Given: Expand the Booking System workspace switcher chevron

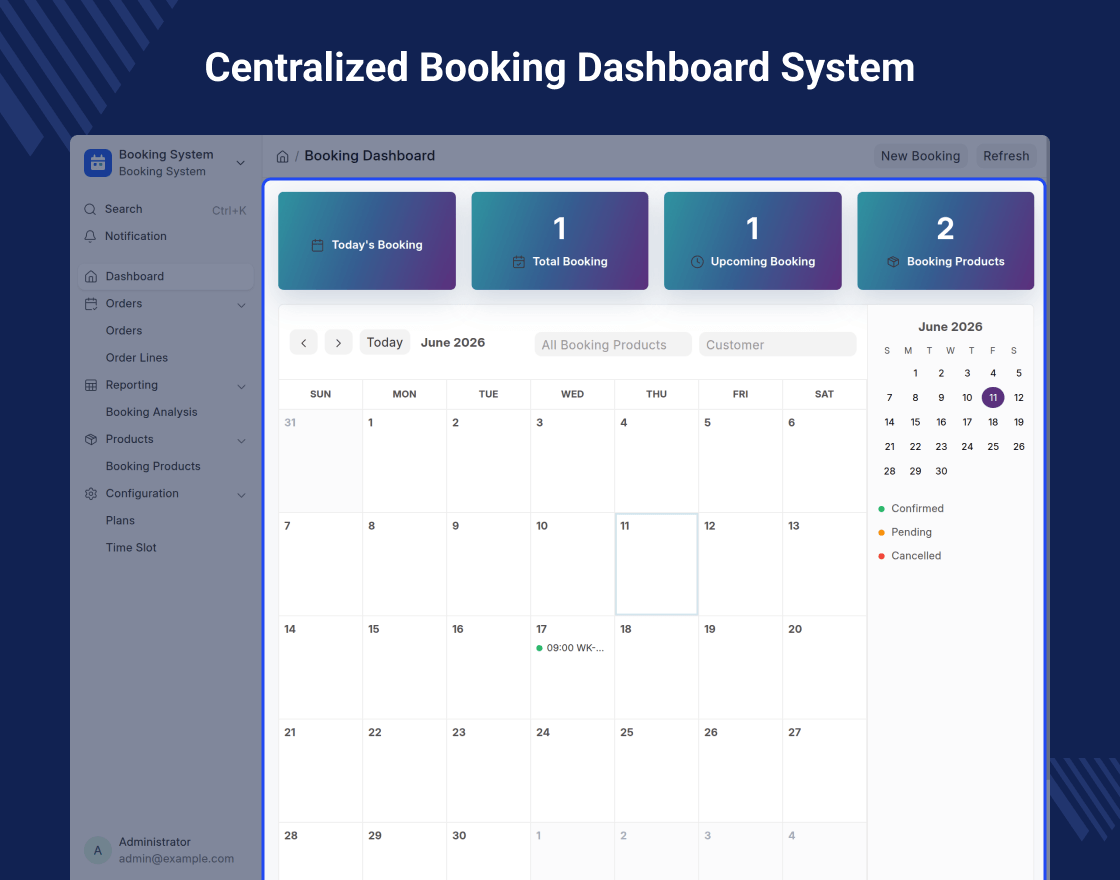Looking at the screenshot, I should 241,163.
